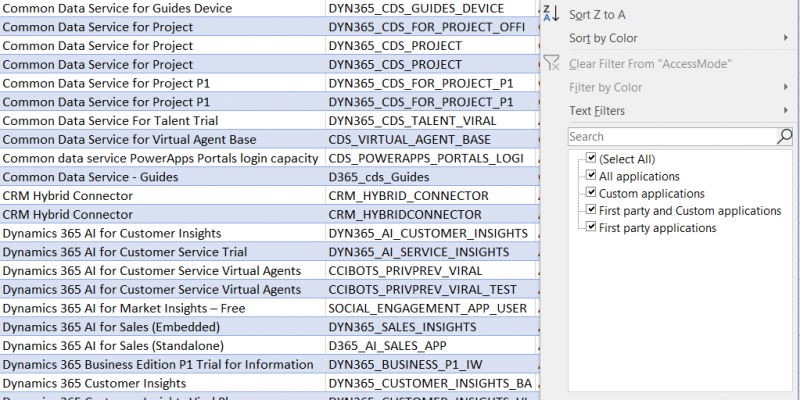Uncheck the First party applications checkbox
Viewport: 800px width, 400px height.
tap(591, 227)
